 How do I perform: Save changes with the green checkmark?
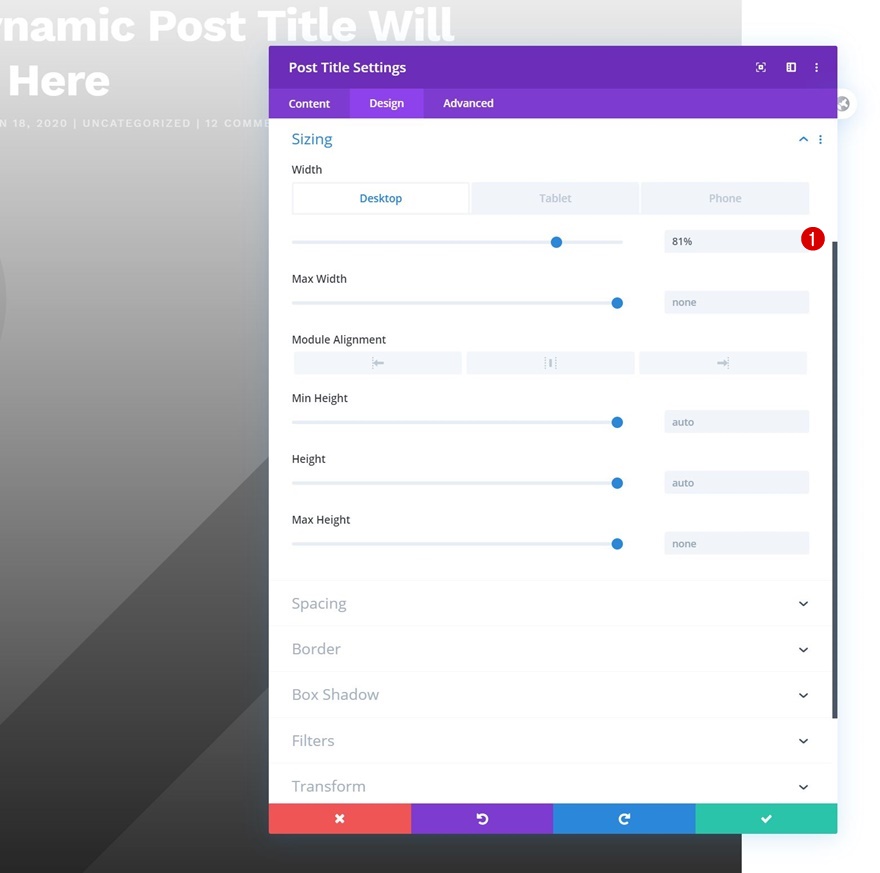(766, 819)
